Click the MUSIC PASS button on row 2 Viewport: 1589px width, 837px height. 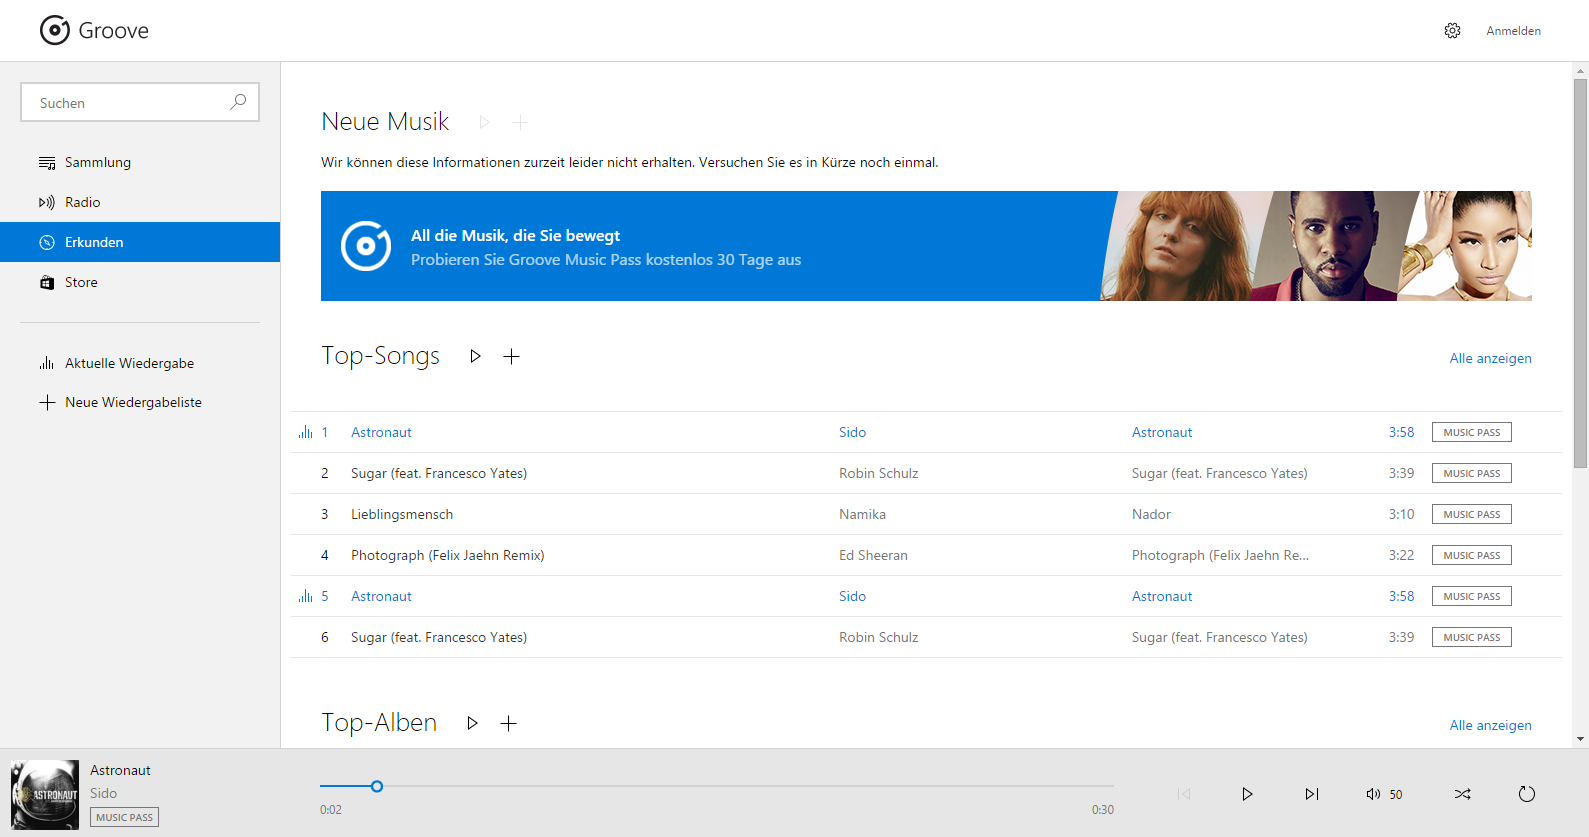point(1471,473)
